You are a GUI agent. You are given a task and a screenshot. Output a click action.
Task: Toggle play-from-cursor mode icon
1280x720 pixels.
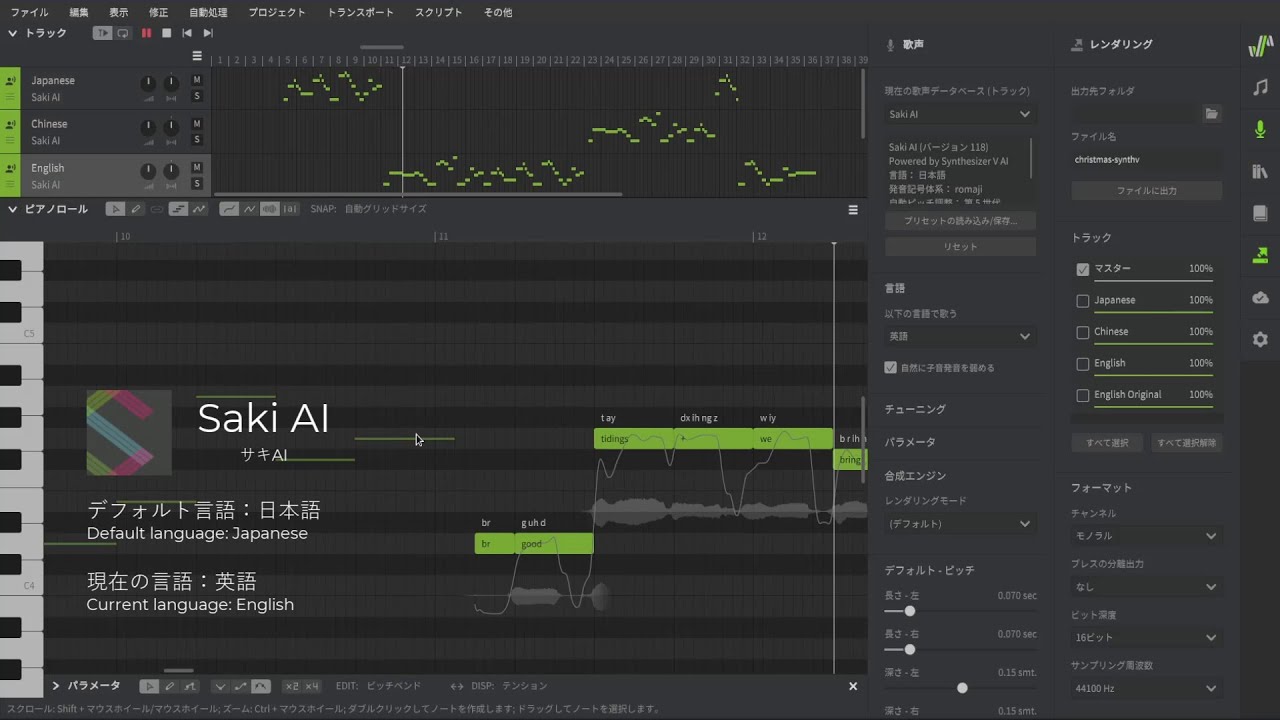click(102, 33)
